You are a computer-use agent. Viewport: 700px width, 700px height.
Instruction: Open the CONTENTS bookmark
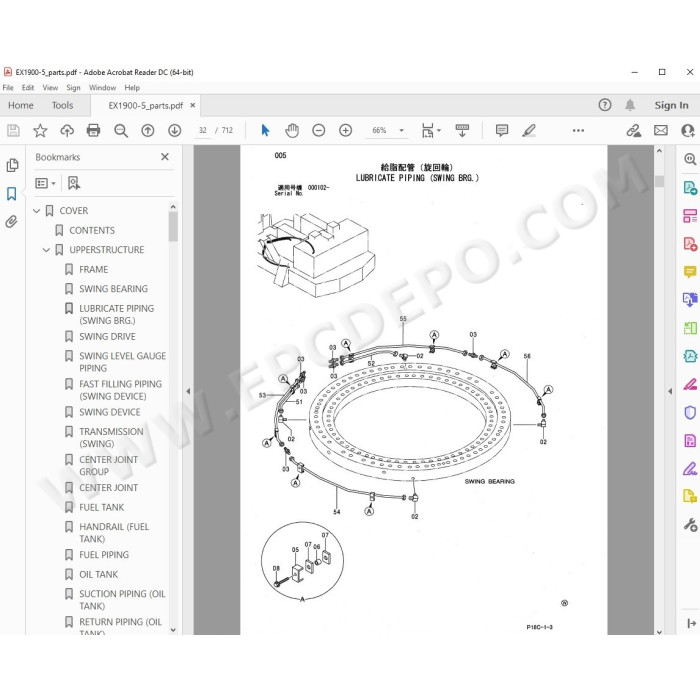92,230
